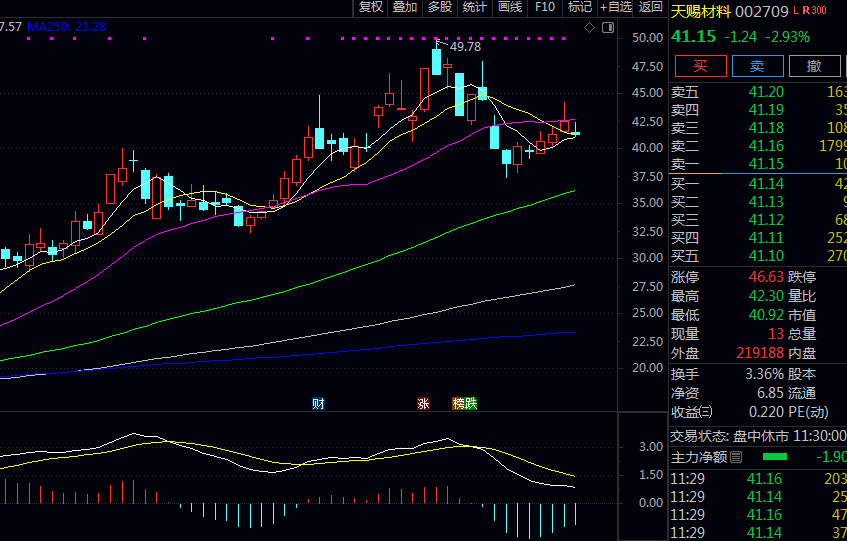The image size is (847, 541).
Task: Click the 300 index badge
Action: (819, 10)
